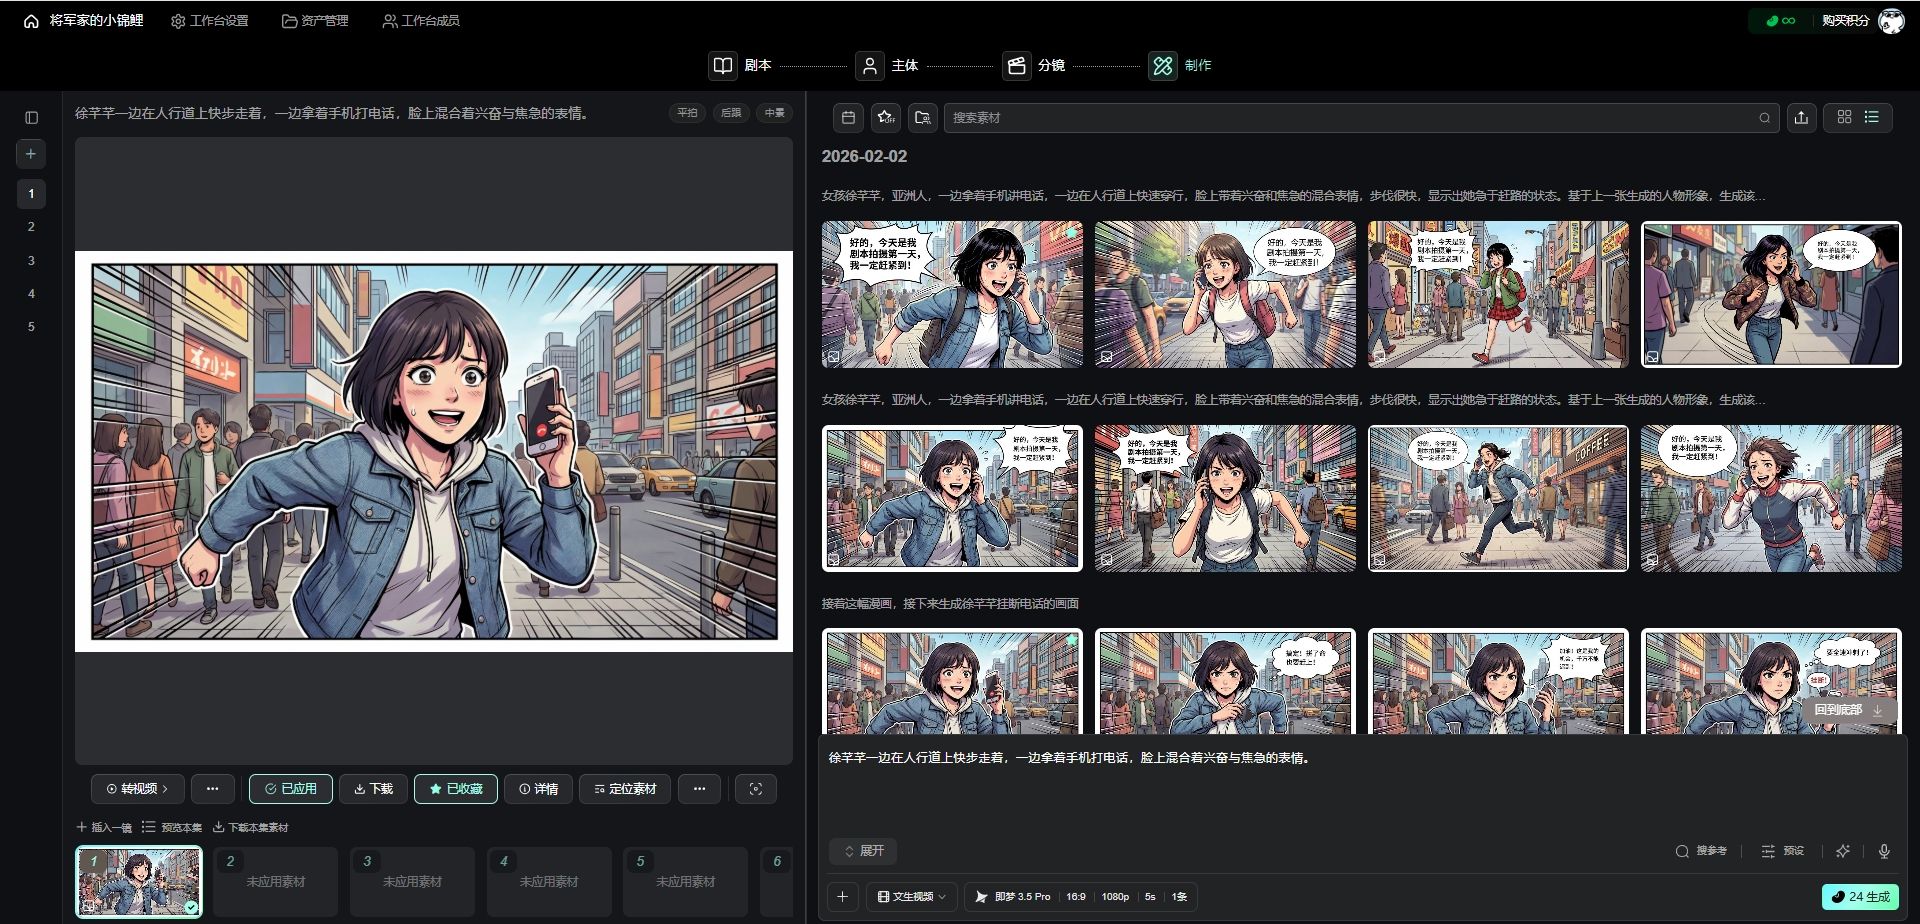
Task: Toggle 已收藏 favorite state
Action: point(456,789)
